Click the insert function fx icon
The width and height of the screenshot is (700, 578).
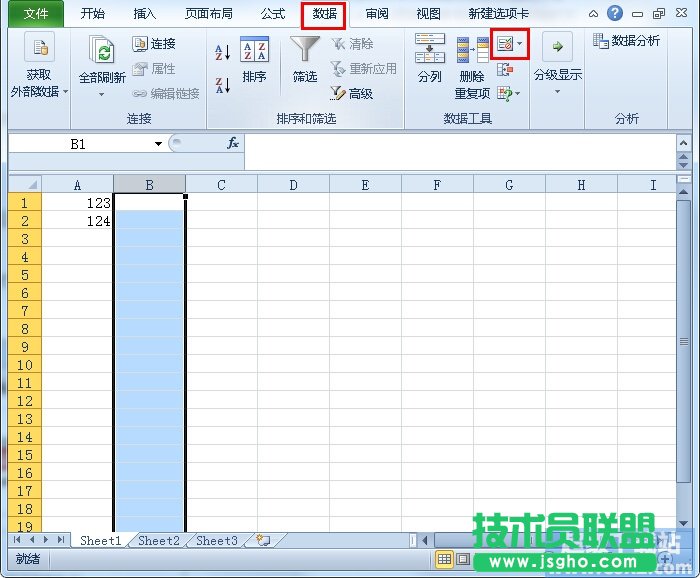pyautogui.click(x=233, y=143)
